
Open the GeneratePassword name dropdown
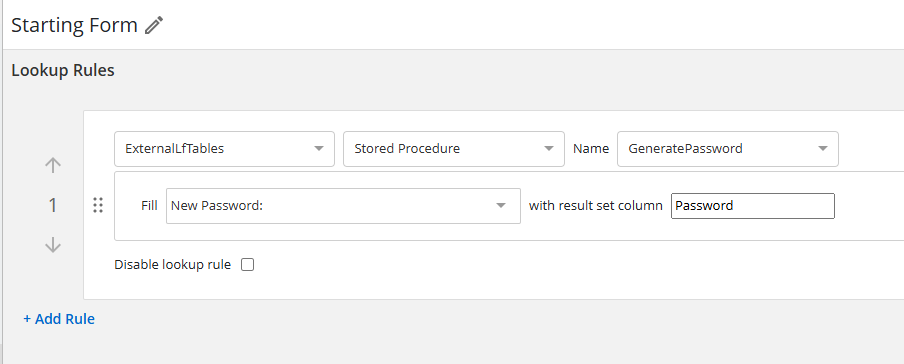(728, 149)
